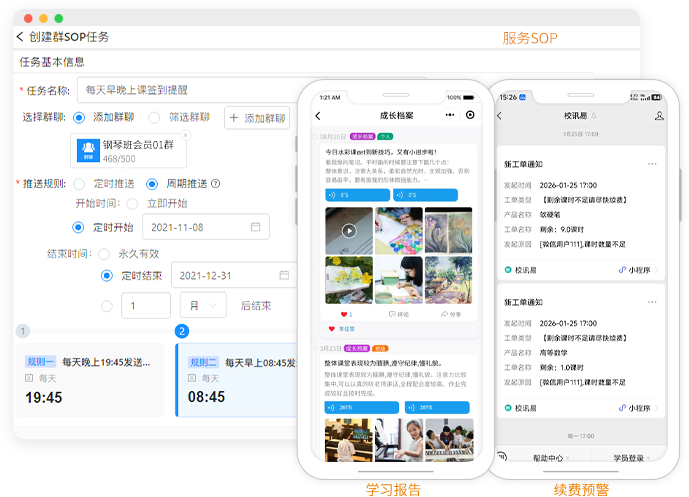Go back in the 校讯易 phone screen
This screenshot has width=689, height=497.
pos(499,116)
